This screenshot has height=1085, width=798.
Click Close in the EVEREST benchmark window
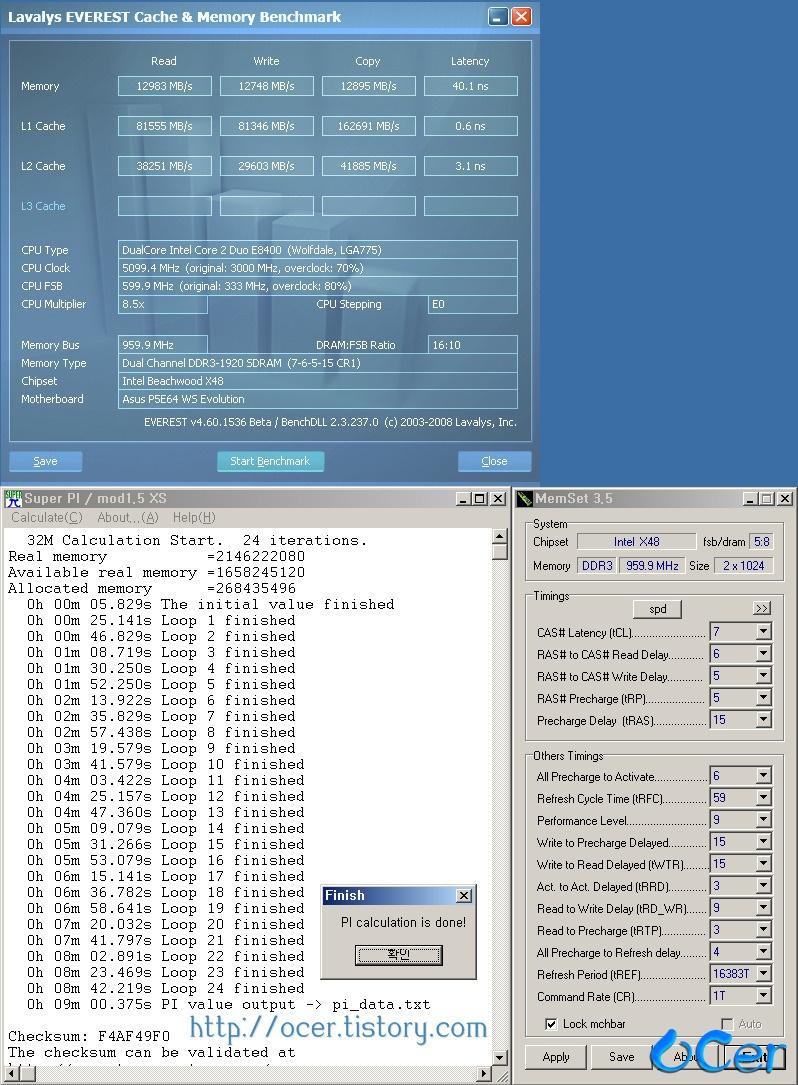(494, 462)
